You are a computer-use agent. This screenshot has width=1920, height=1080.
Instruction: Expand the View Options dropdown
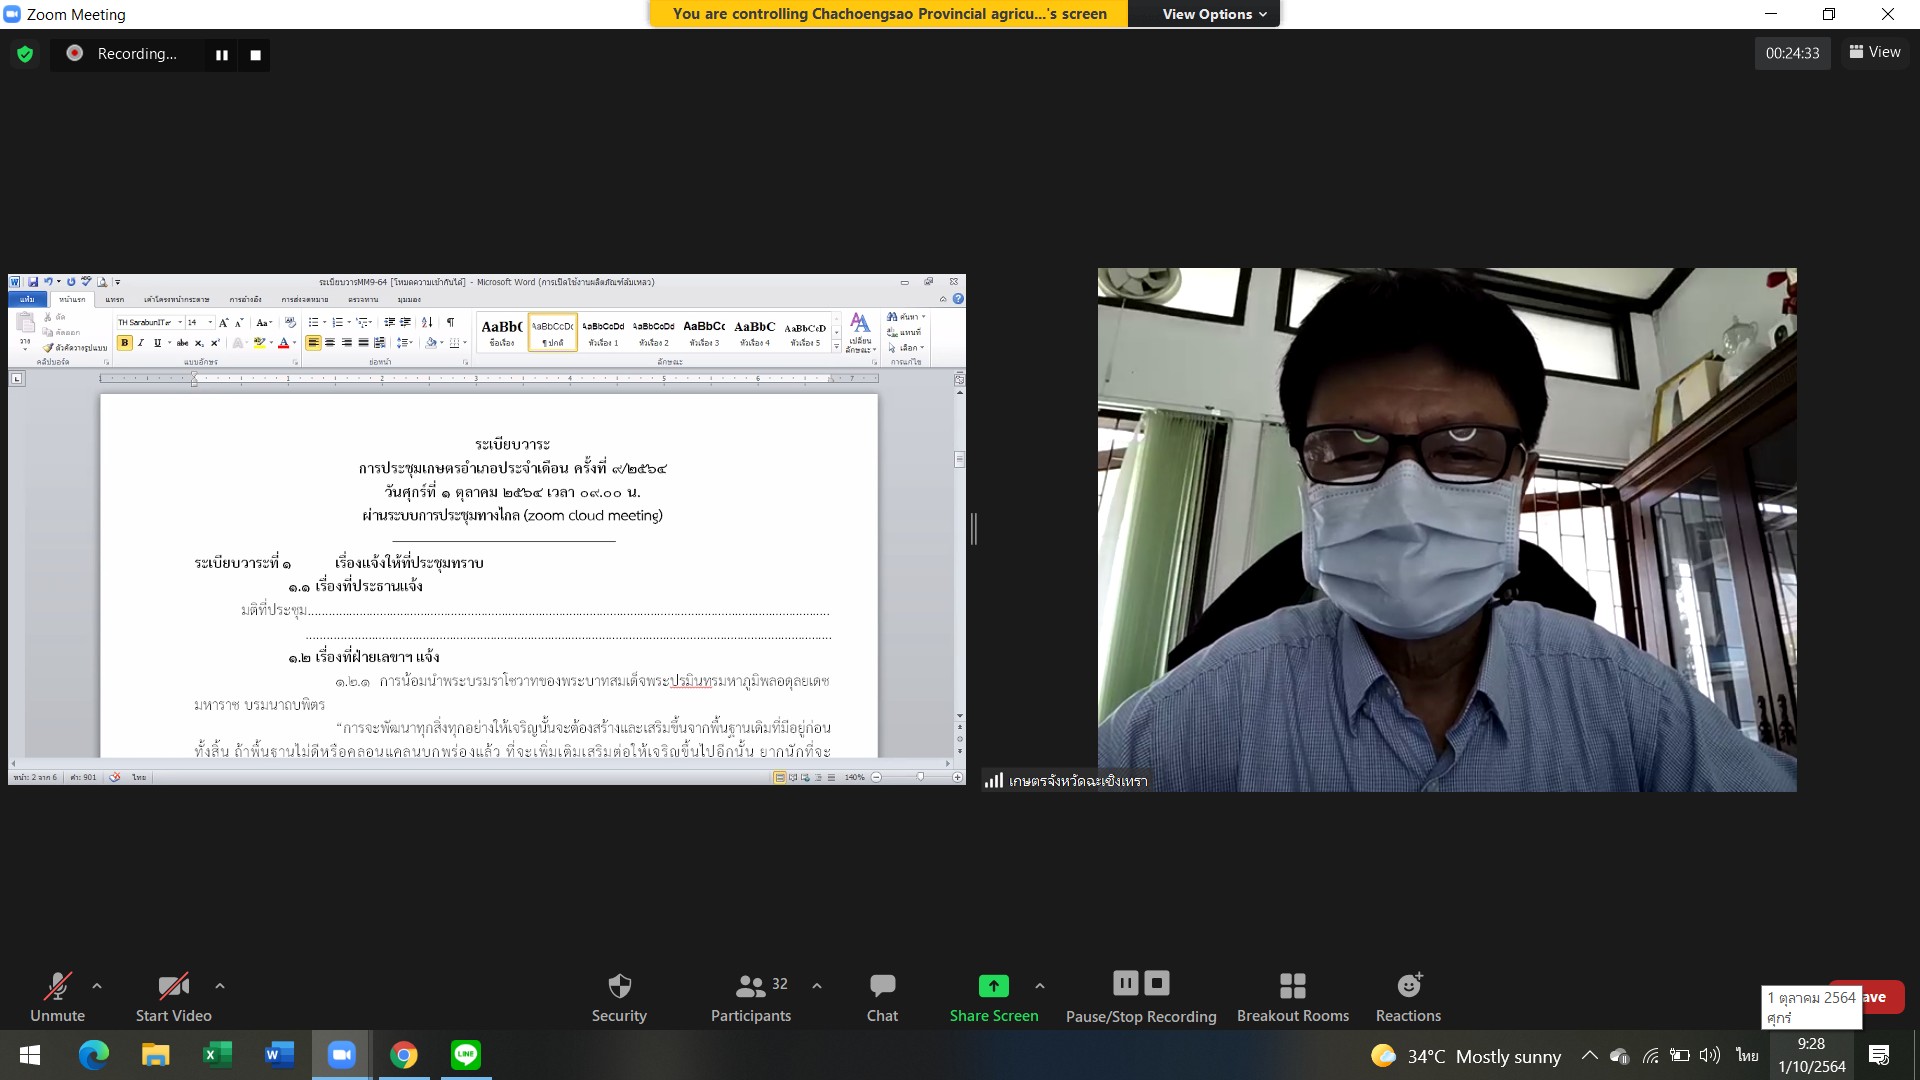[1214, 14]
